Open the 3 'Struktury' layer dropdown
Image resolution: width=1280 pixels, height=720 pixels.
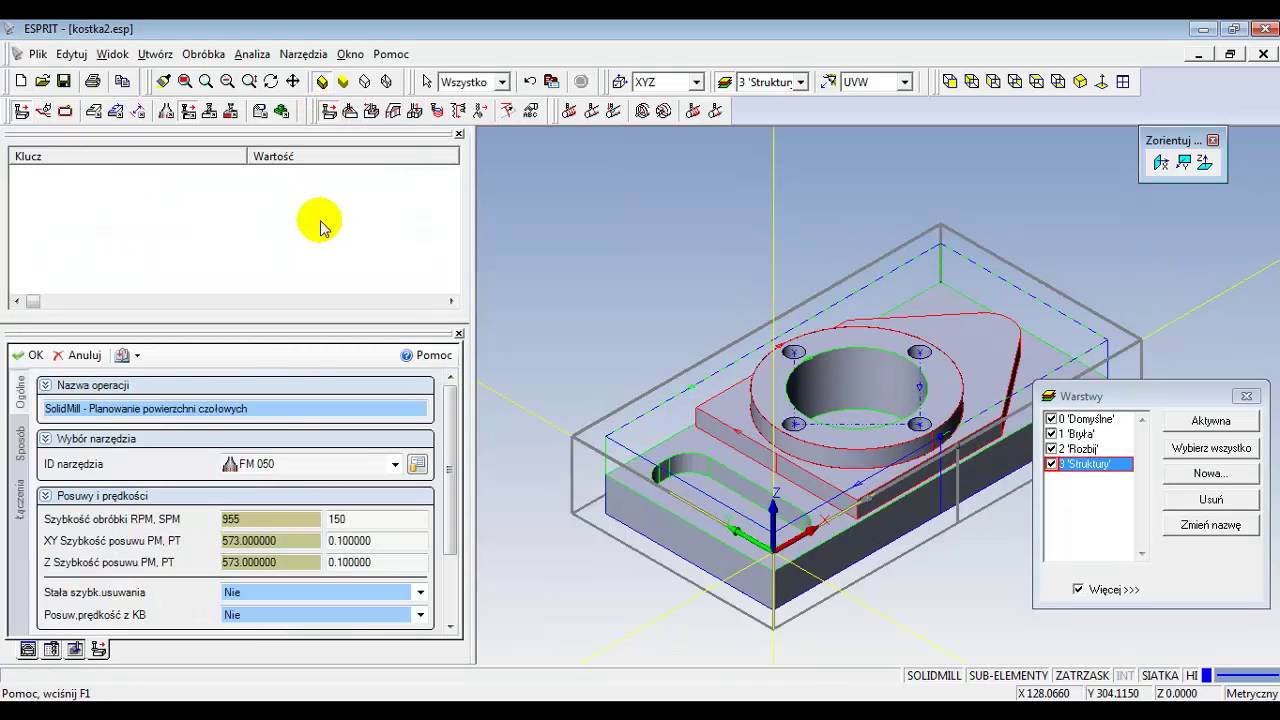pos(801,82)
